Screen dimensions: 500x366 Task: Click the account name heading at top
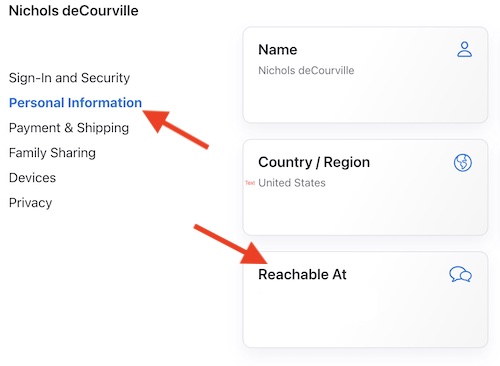(x=74, y=11)
